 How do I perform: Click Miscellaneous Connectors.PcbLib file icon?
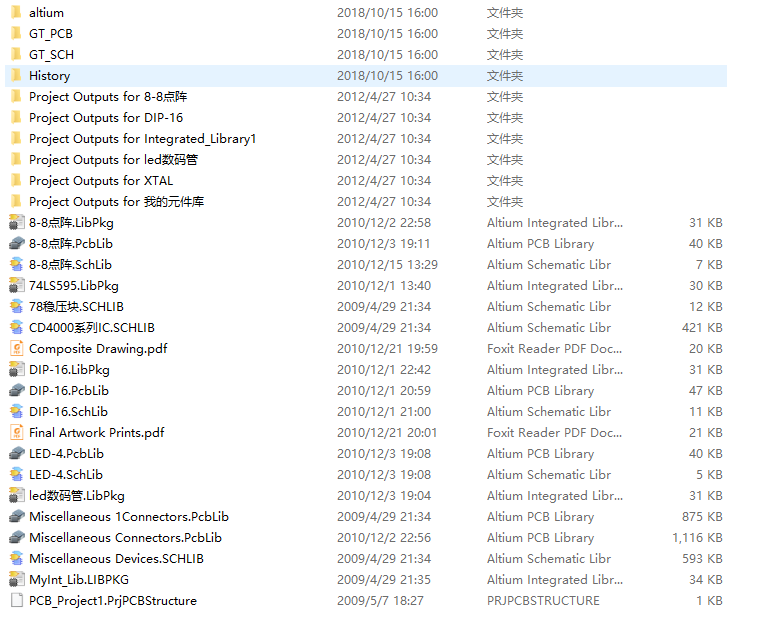tap(16, 538)
